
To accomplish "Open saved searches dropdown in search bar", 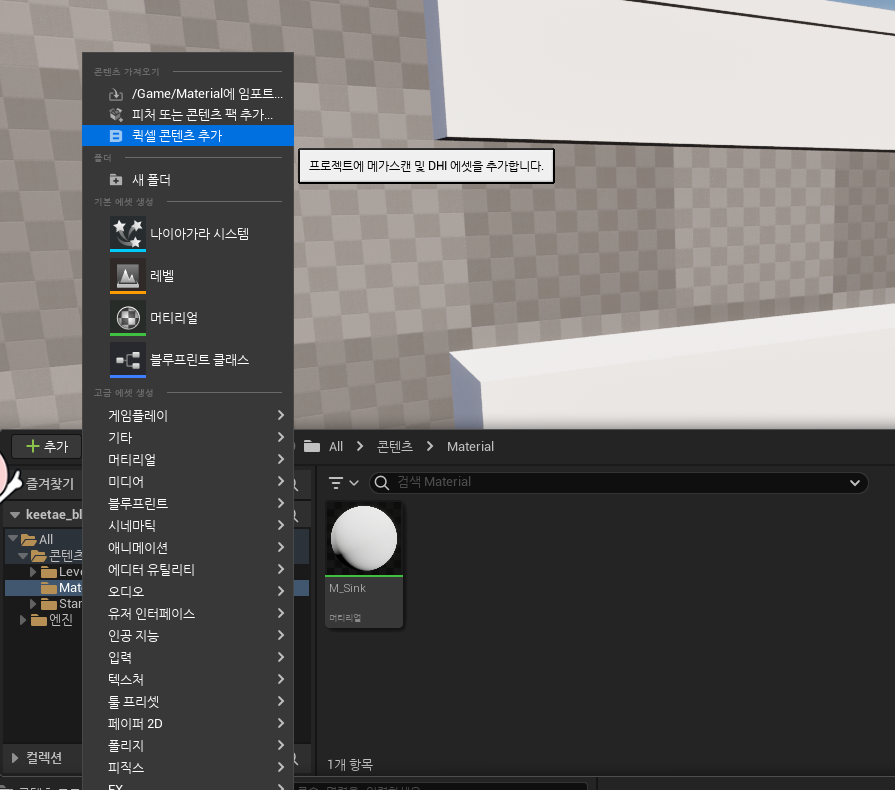I will pyautogui.click(x=854, y=483).
